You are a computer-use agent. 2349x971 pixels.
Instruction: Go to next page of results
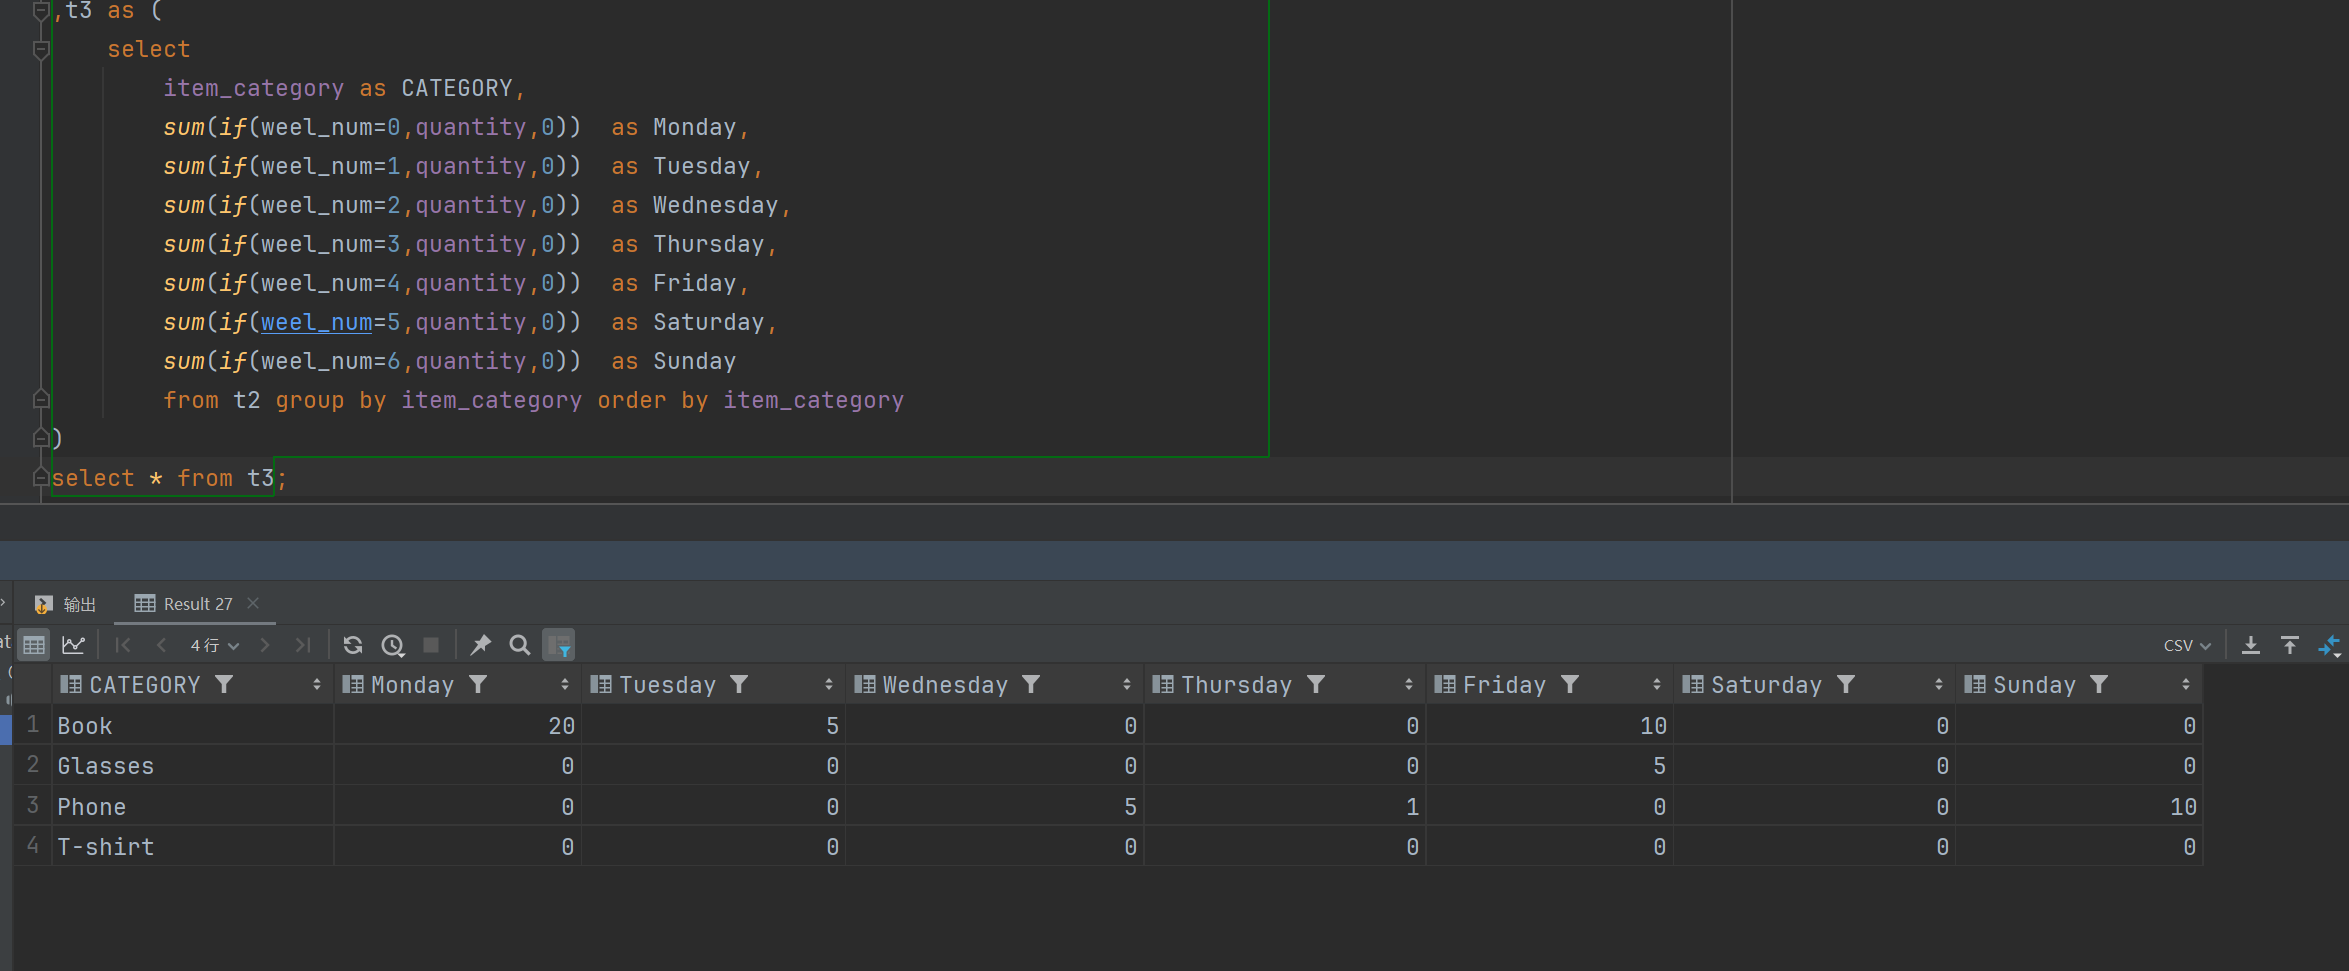(265, 645)
